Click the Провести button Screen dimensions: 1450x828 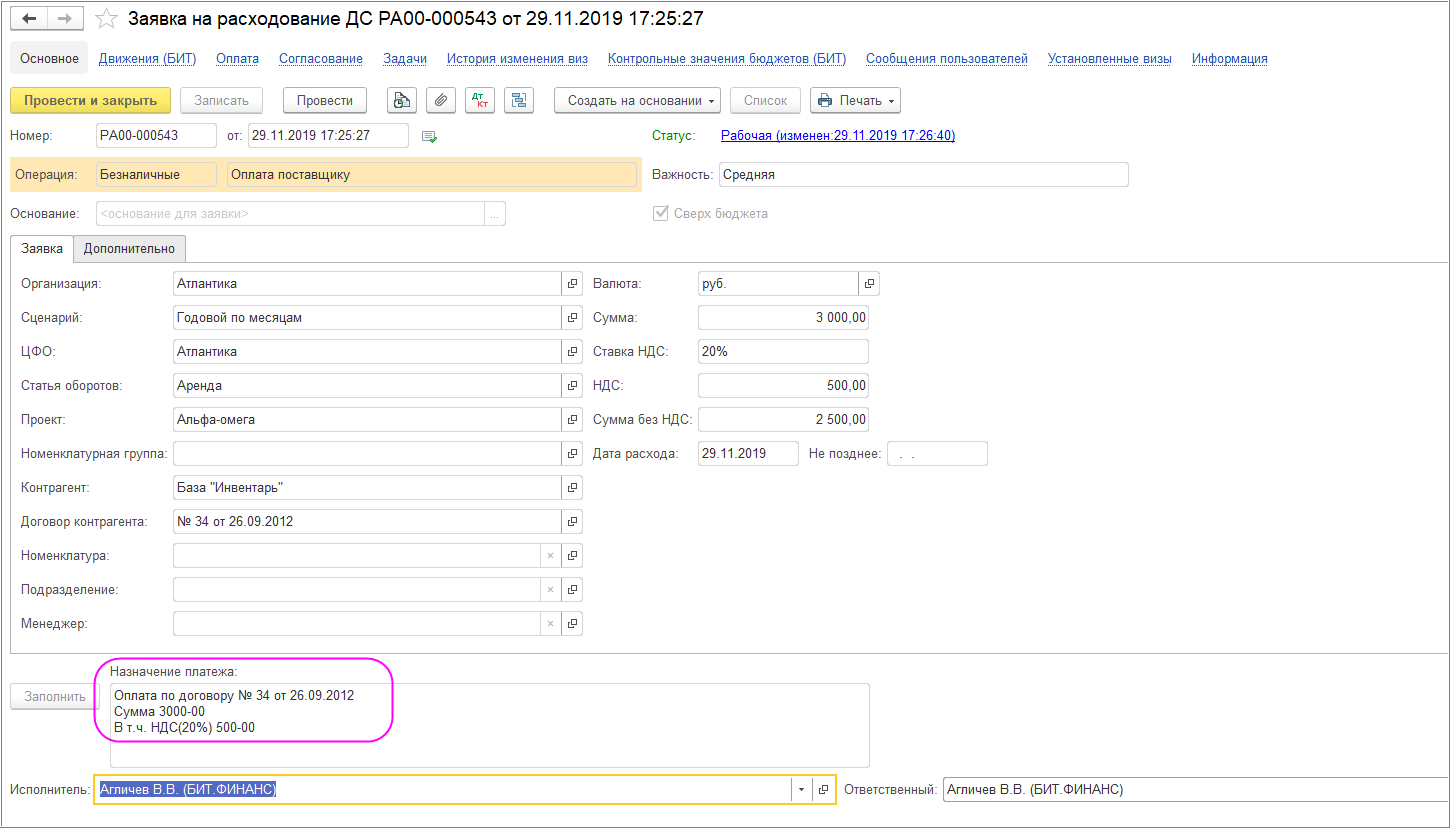pos(325,100)
